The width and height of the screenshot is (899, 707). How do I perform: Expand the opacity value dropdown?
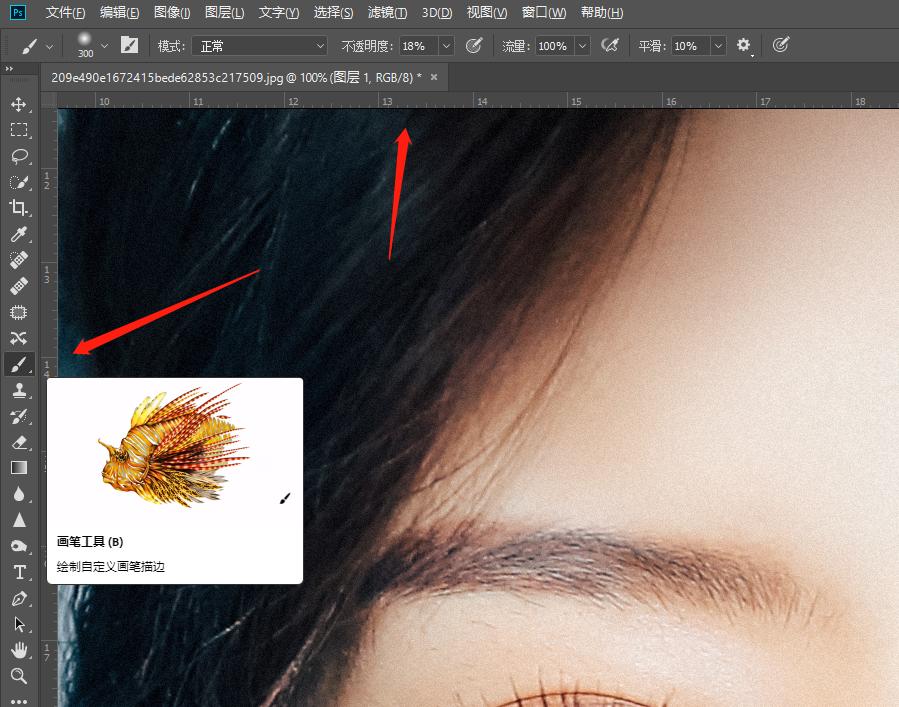[x=446, y=45]
